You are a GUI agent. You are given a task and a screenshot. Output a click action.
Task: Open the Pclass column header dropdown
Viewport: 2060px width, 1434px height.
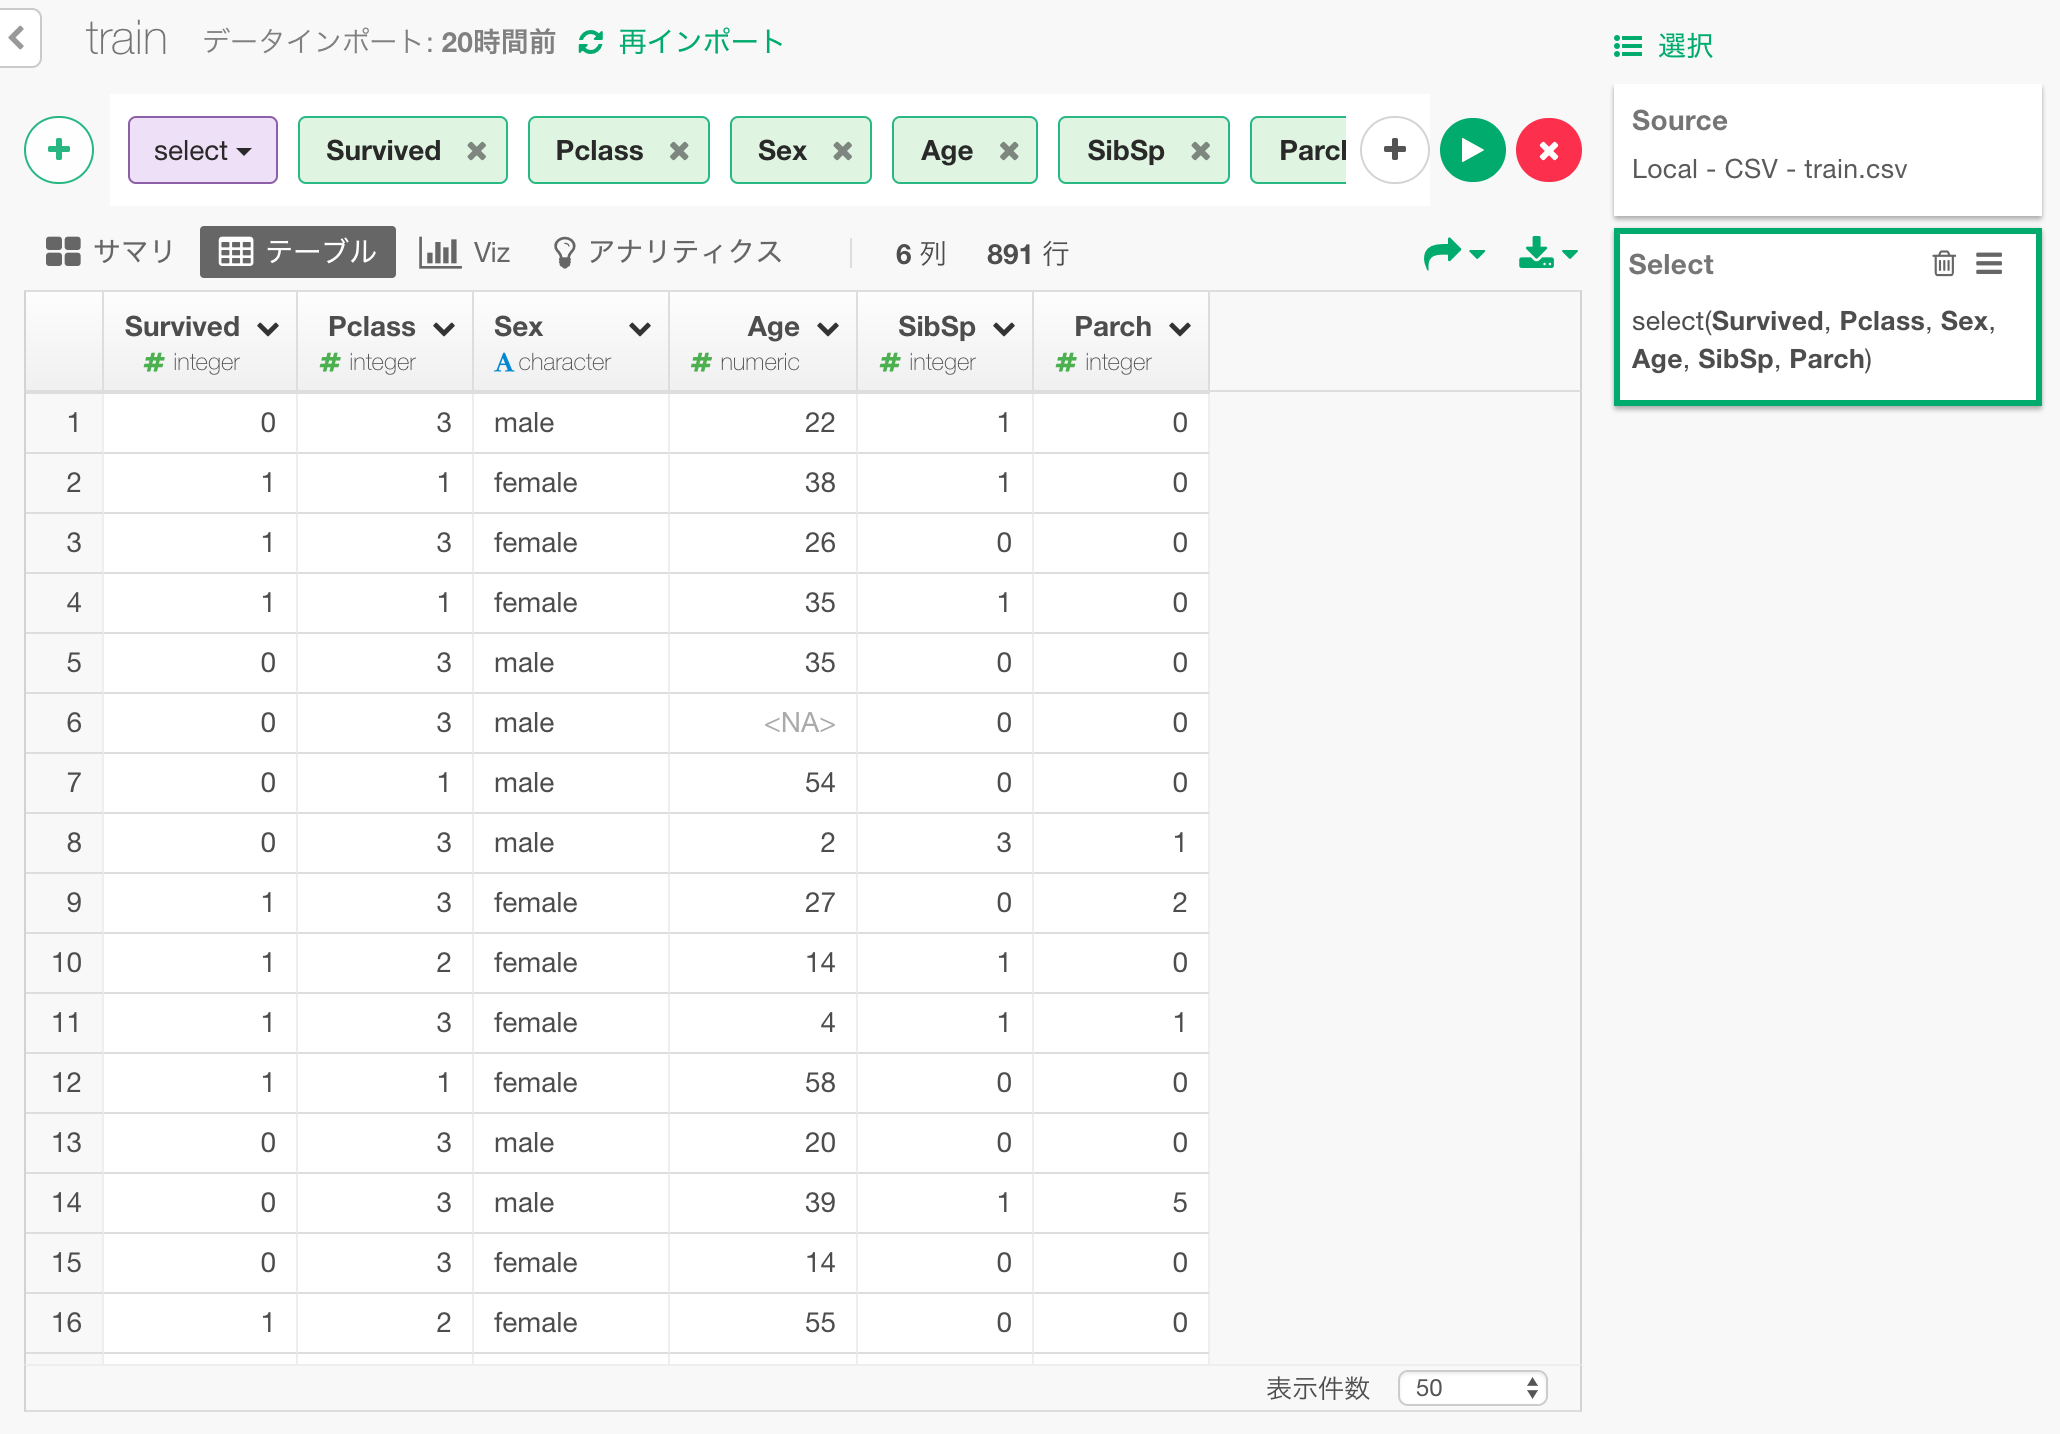click(x=446, y=326)
